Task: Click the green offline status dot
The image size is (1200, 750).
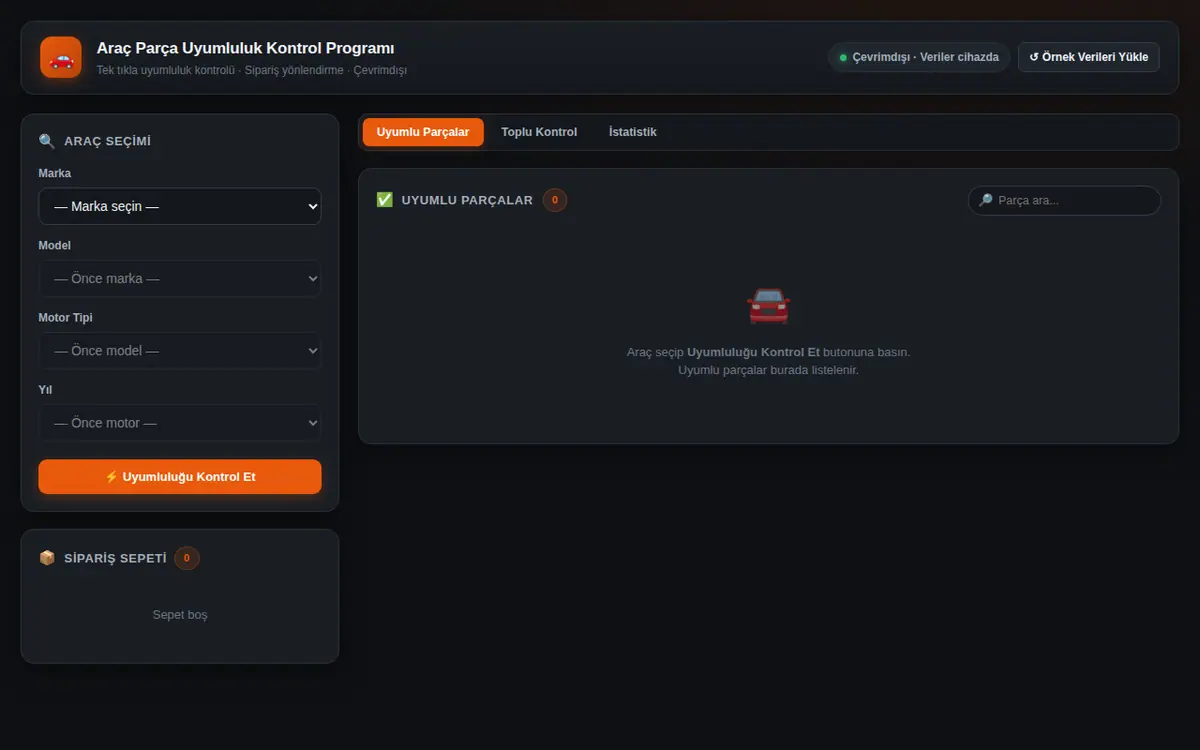Action: 844,58
